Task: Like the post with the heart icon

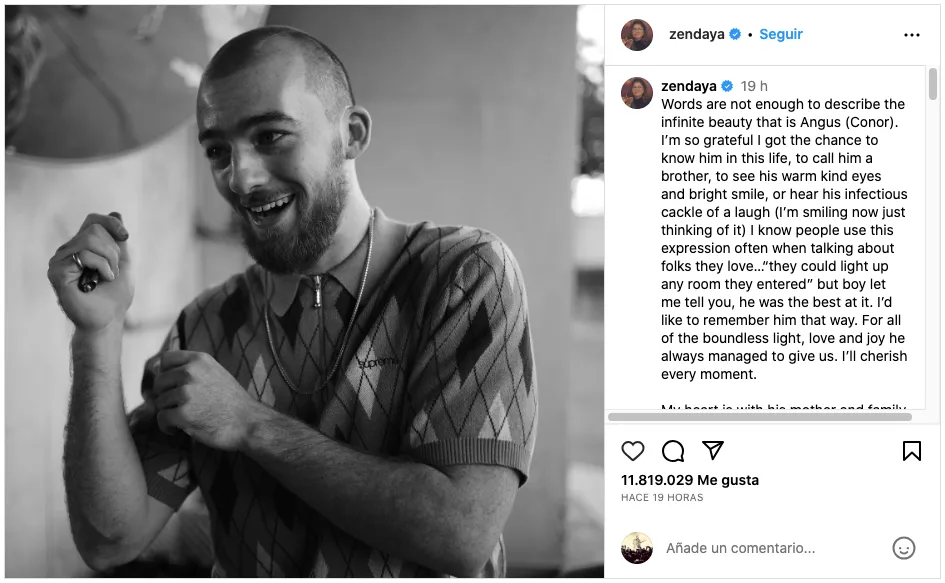Action: (633, 451)
